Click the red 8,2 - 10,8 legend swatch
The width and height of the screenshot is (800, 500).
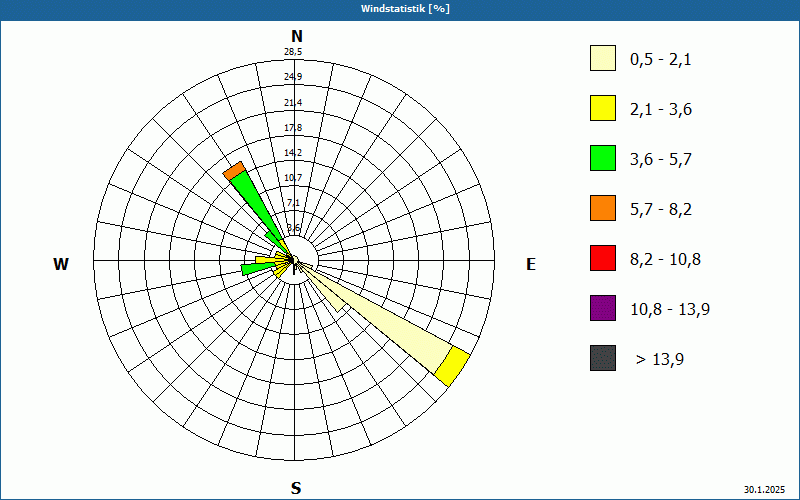(x=603, y=258)
